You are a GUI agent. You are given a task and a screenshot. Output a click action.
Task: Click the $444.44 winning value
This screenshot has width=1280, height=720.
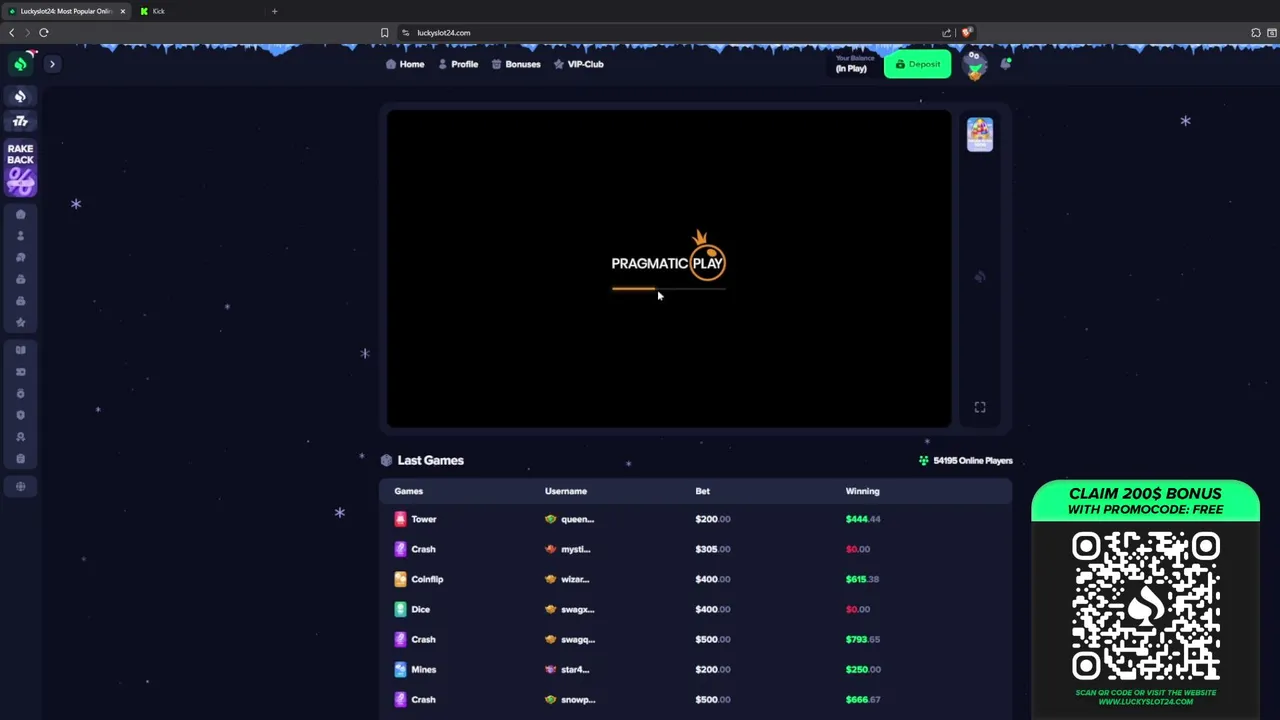(863, 519)
